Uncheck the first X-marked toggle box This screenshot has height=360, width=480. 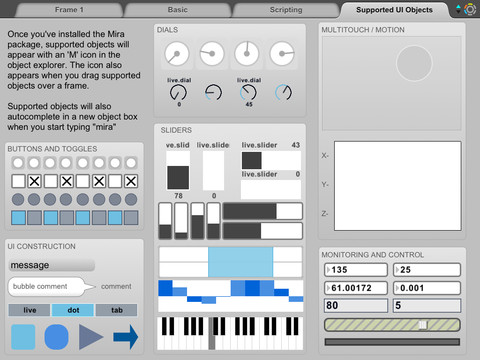pyautogui.click(x=35, y=181)
